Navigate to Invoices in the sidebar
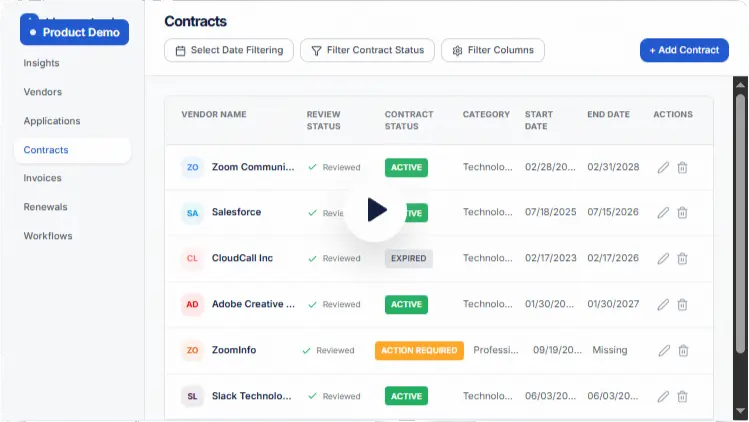749x422 pixels. (43, 178)
